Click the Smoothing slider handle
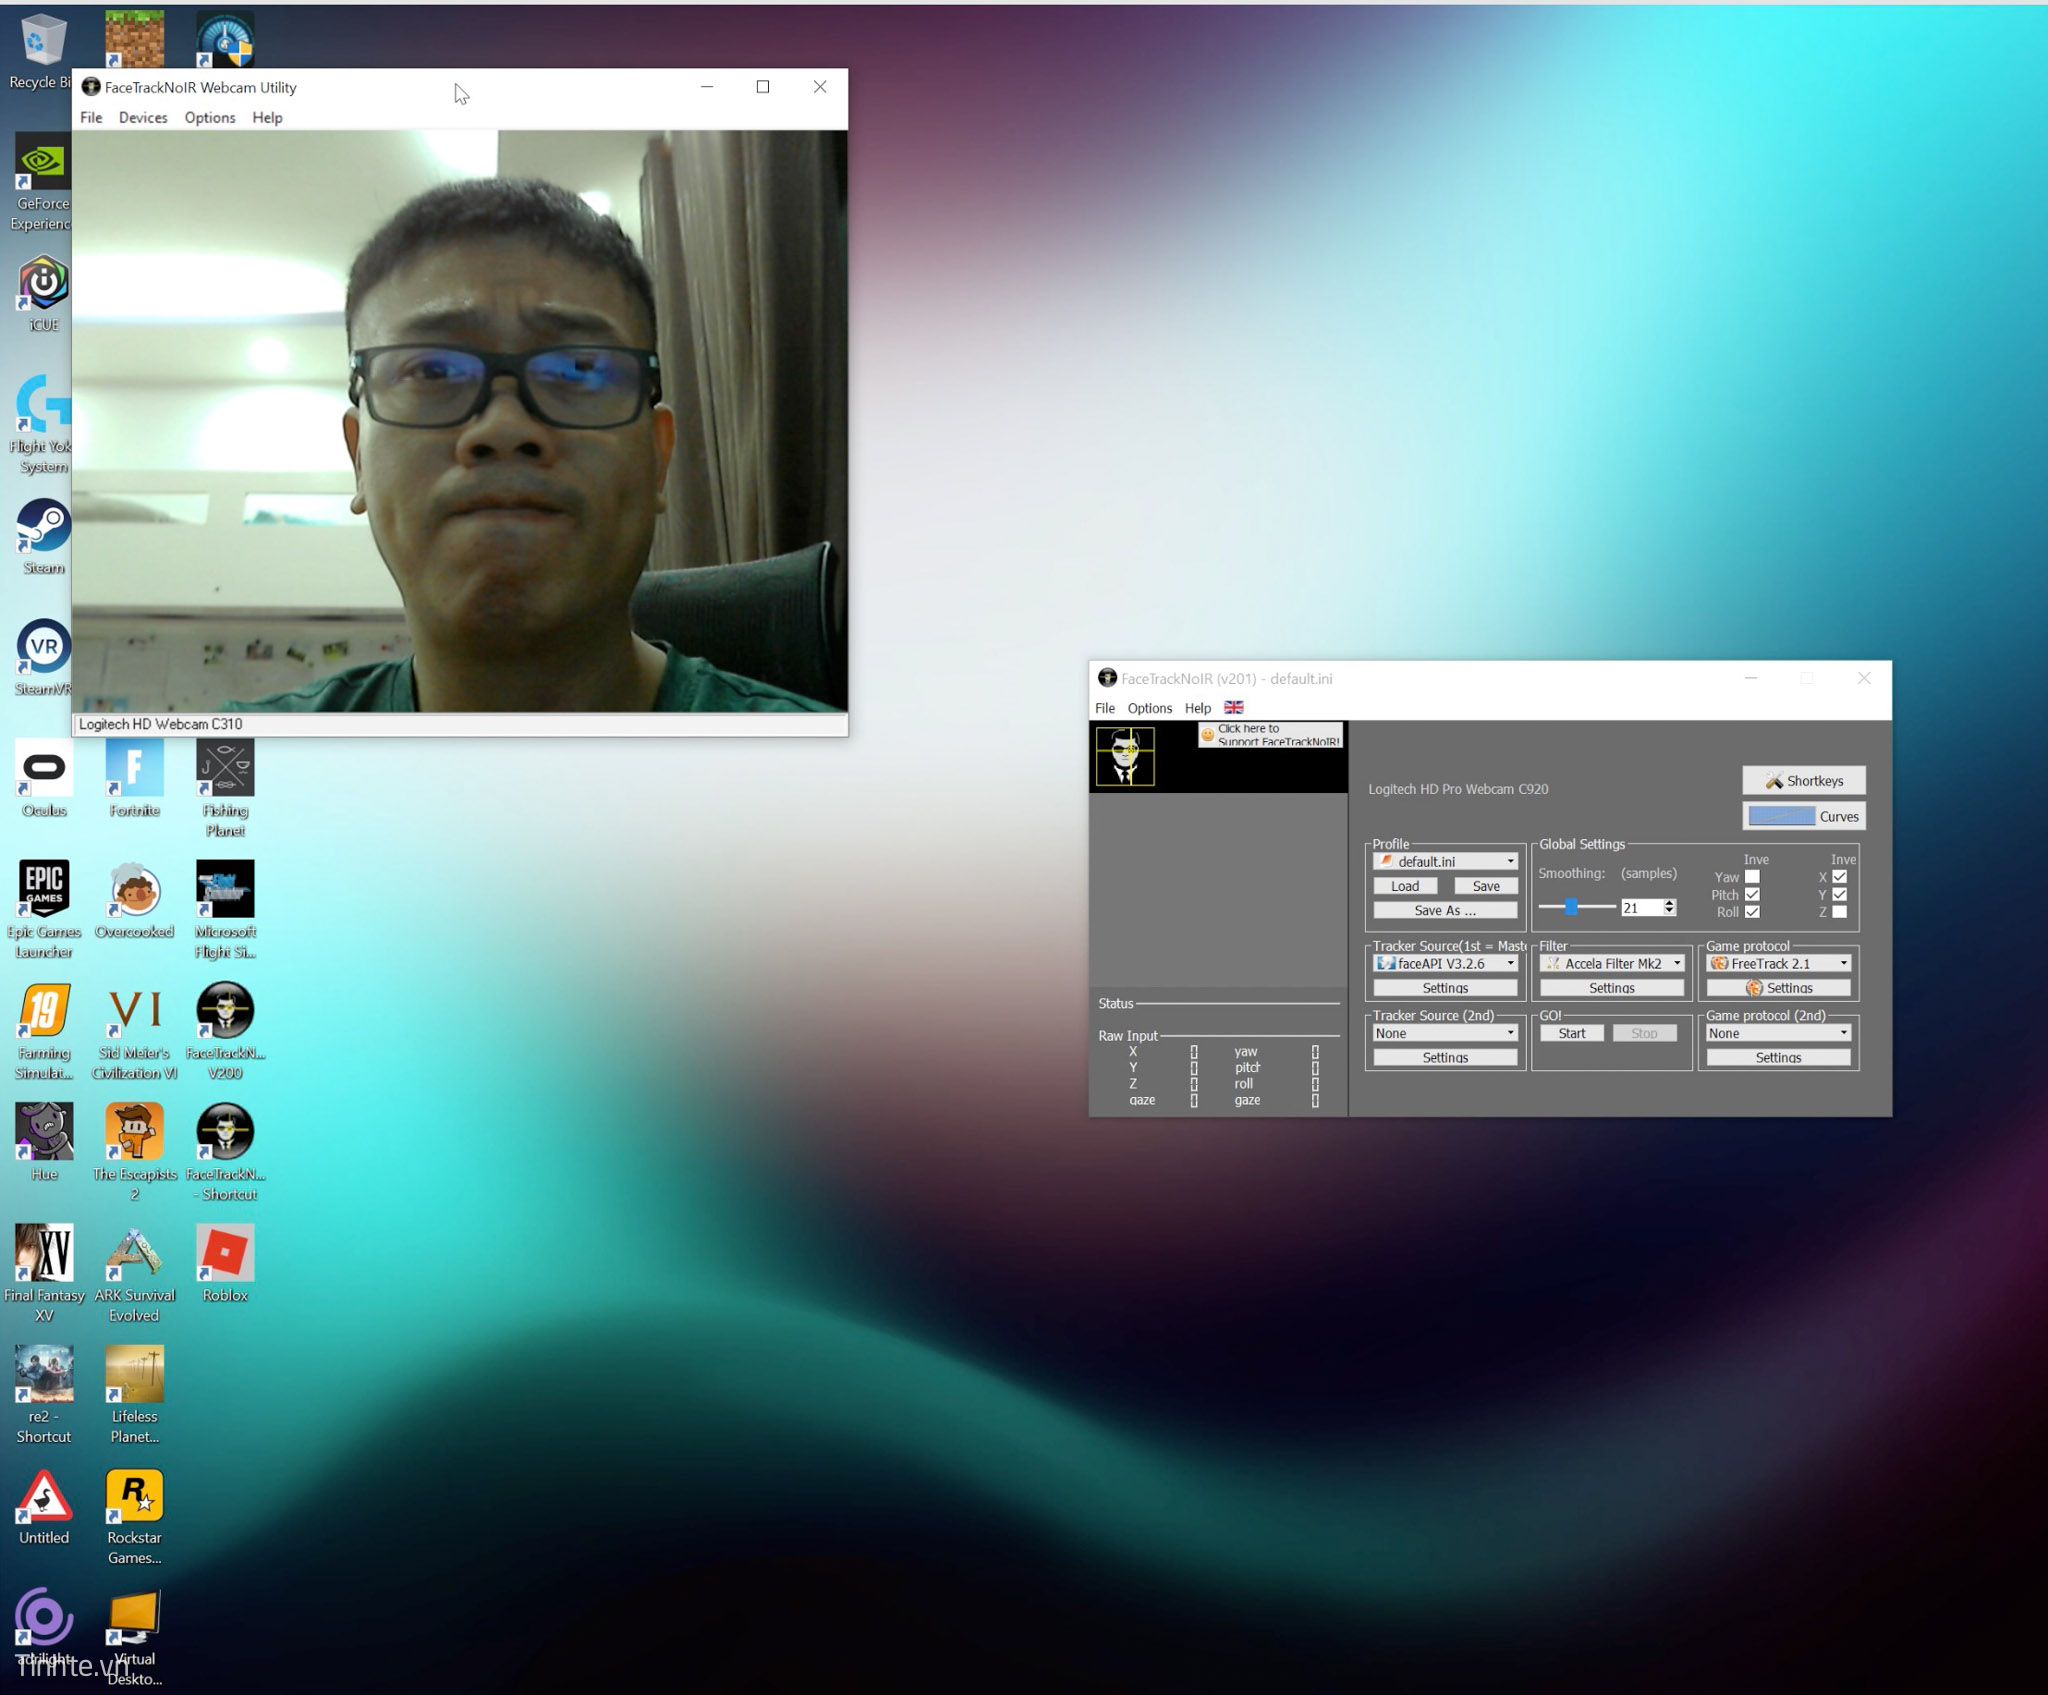Viewport: 2048px width, 1695px height. [x=1571, y=906]
